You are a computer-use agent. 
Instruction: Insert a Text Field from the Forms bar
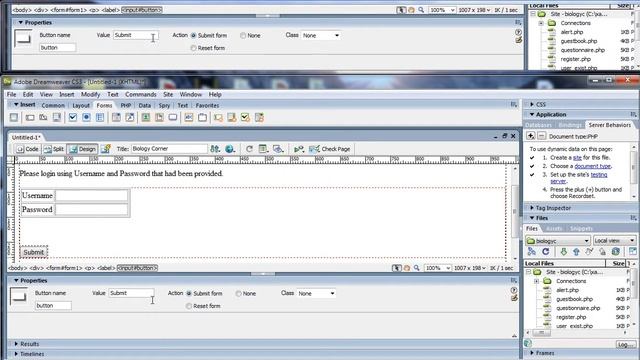[30, 118]
